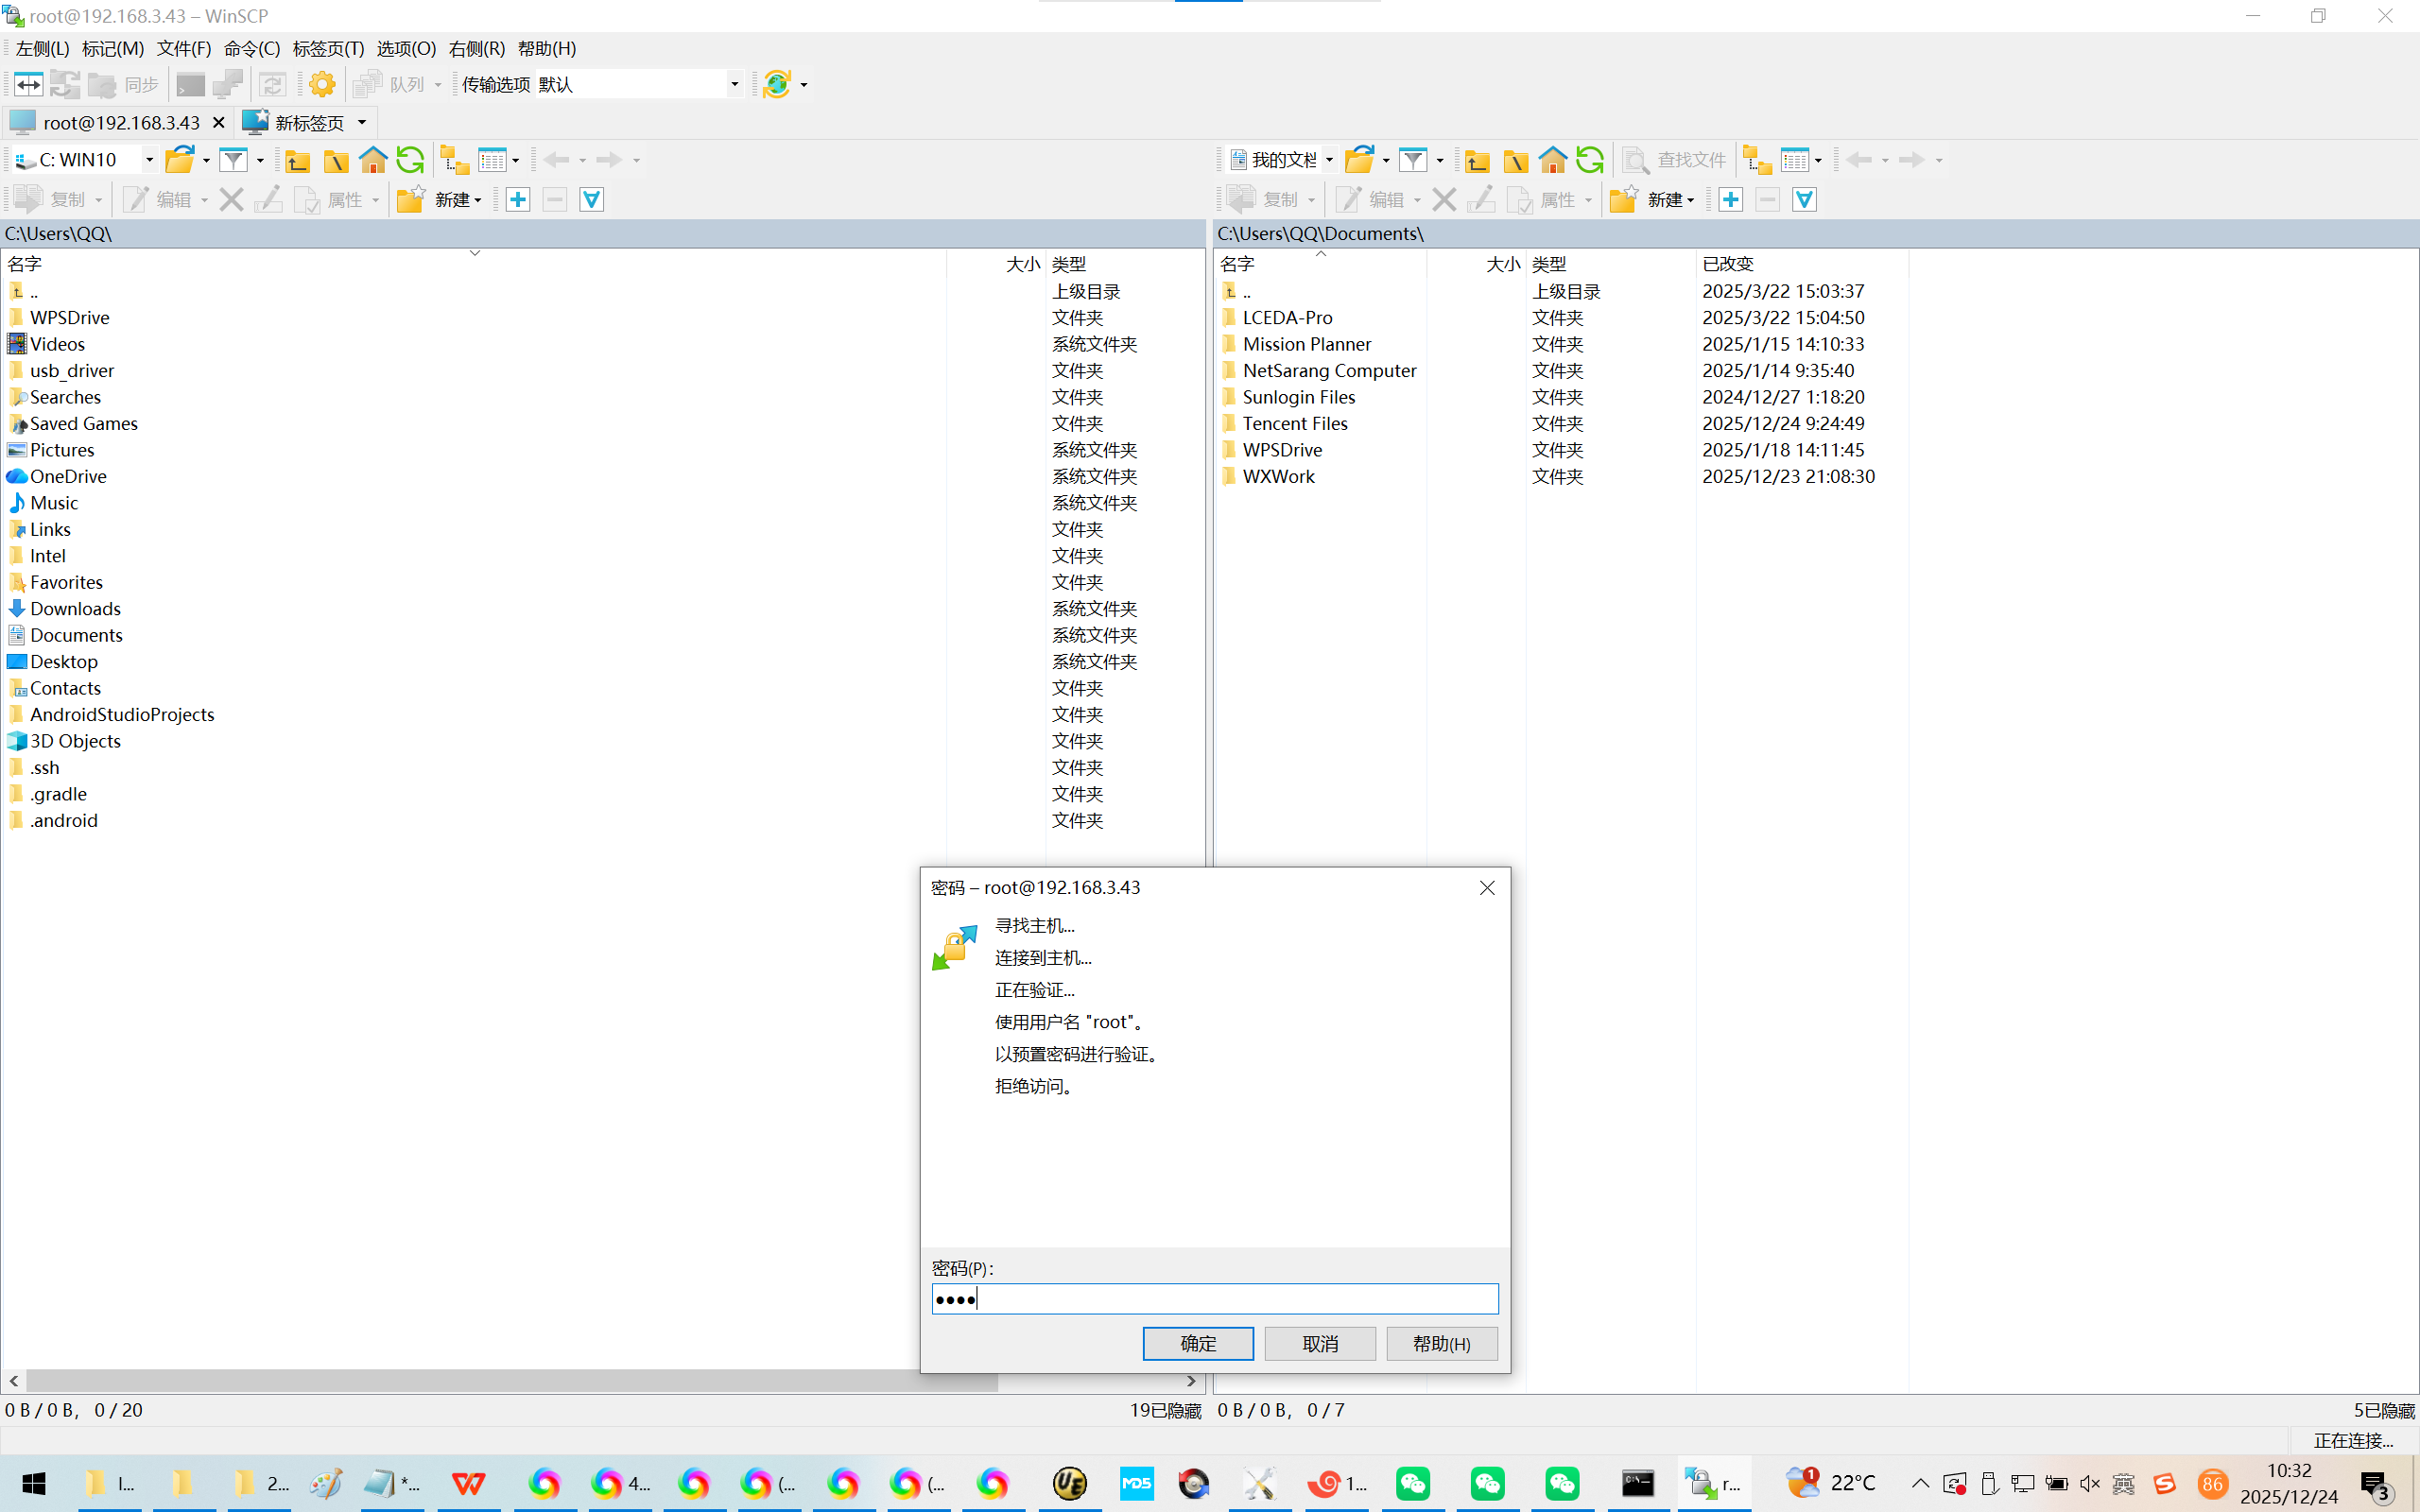Viewport: 2420px width, 1512px height.
Task: Switch to the 新标签页 tab
Action: tap(309, 122)
